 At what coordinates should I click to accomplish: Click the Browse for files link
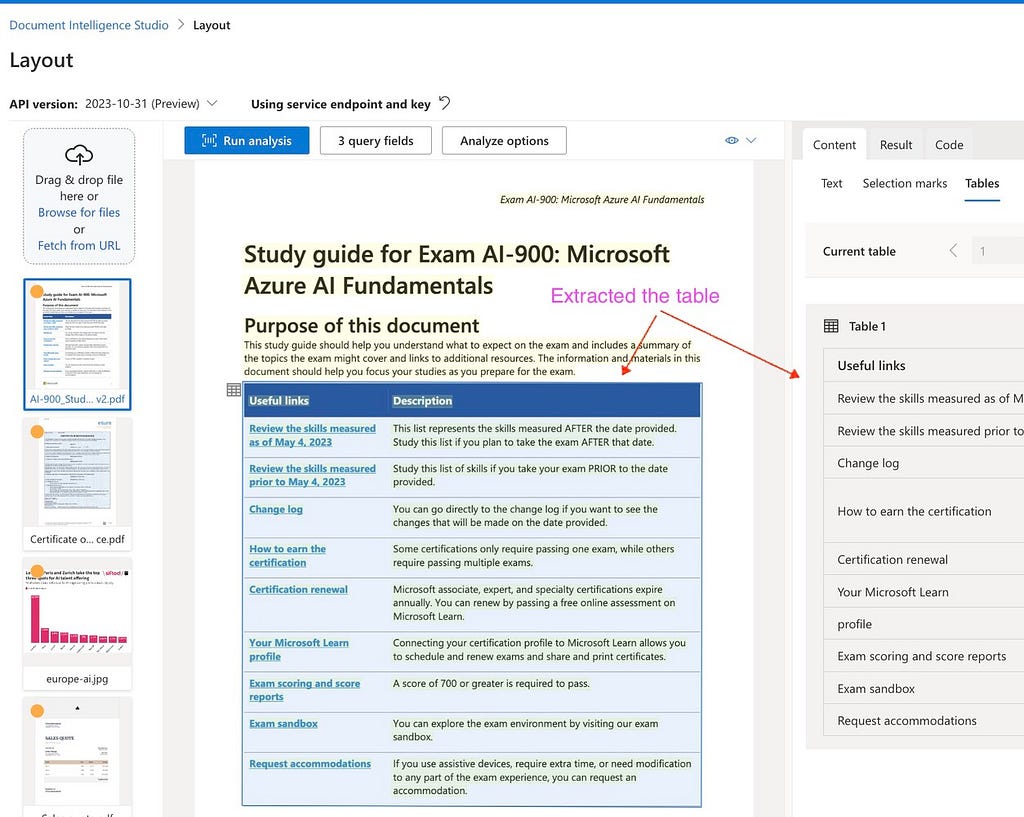[x=79, y=212]
